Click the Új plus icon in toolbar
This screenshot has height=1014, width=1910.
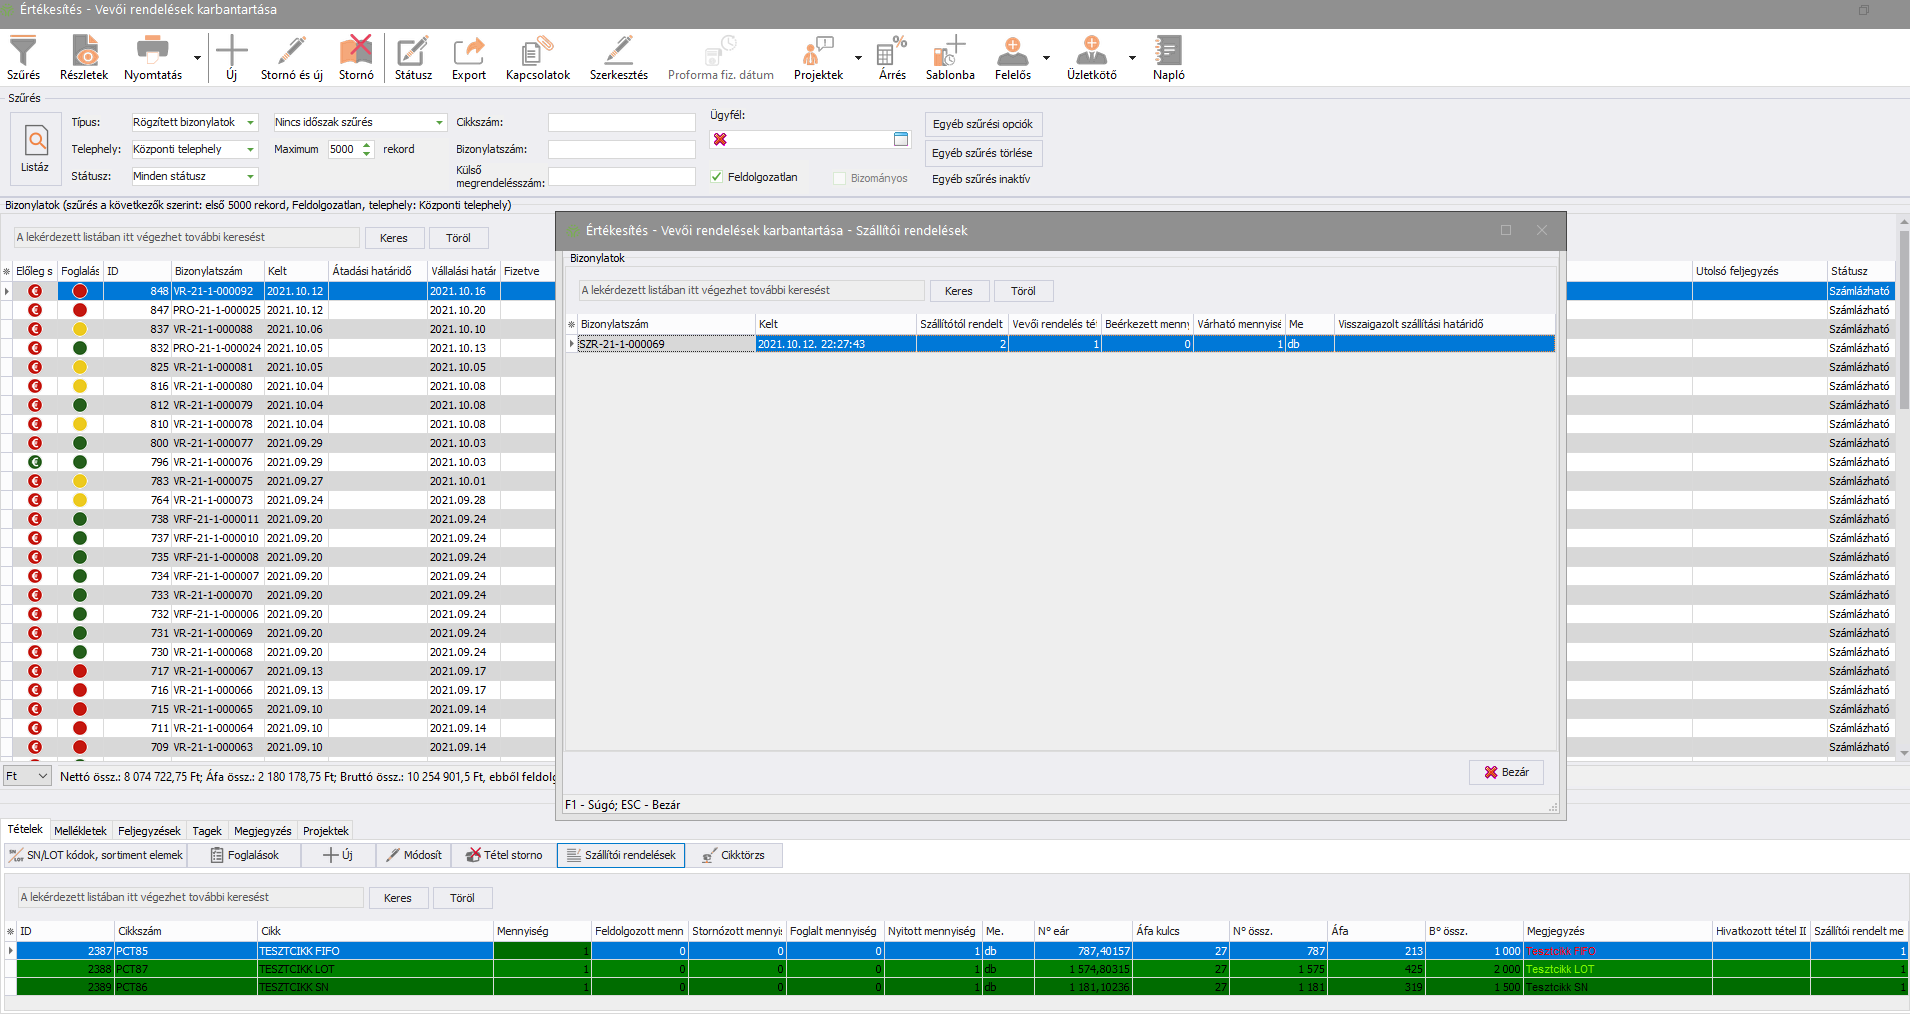231,52
